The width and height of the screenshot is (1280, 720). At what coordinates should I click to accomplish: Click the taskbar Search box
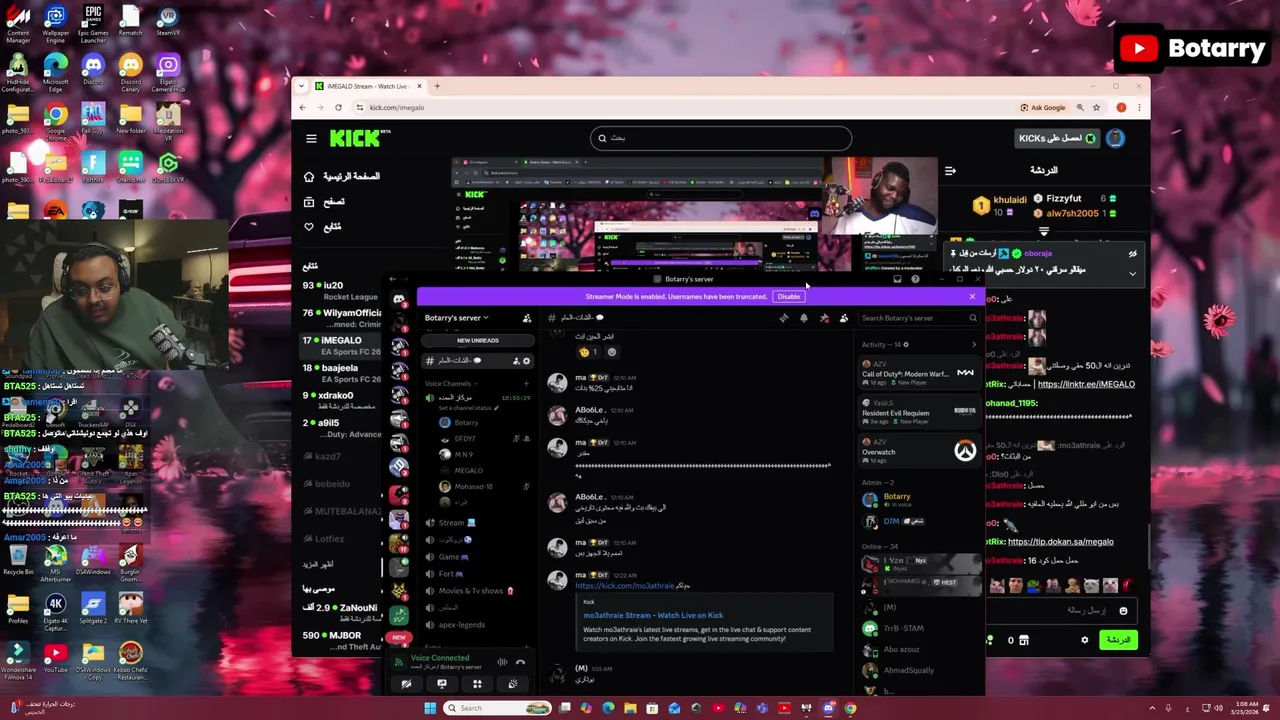click(498, 708)
